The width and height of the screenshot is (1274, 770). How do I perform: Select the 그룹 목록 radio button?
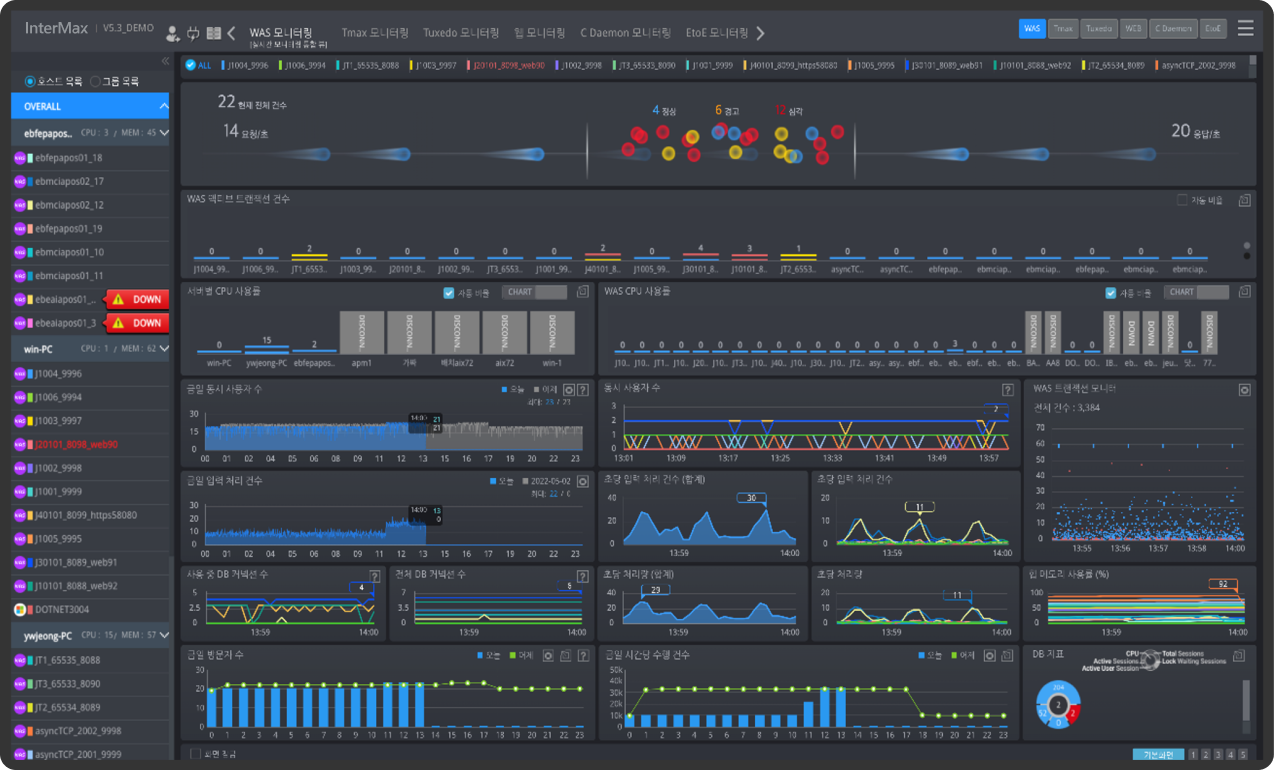click(96, 81)
